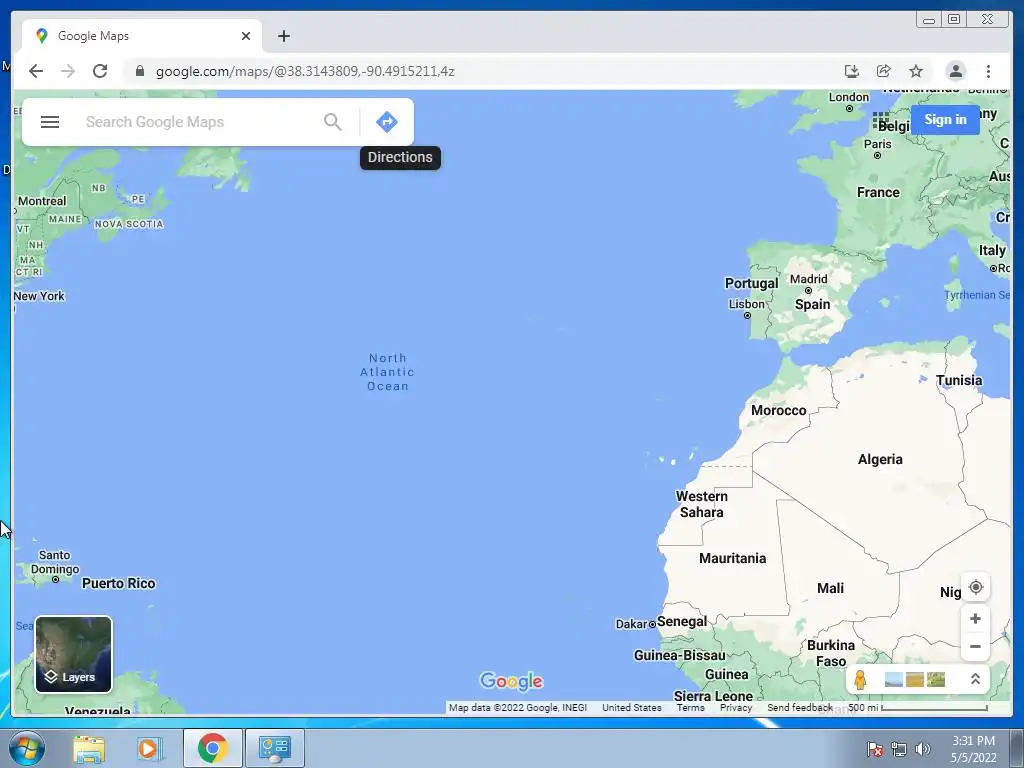The width and height of the screenshot is (1024, 768).
Task: Close the Google Maps tab
Action: (x=246, y=36)
